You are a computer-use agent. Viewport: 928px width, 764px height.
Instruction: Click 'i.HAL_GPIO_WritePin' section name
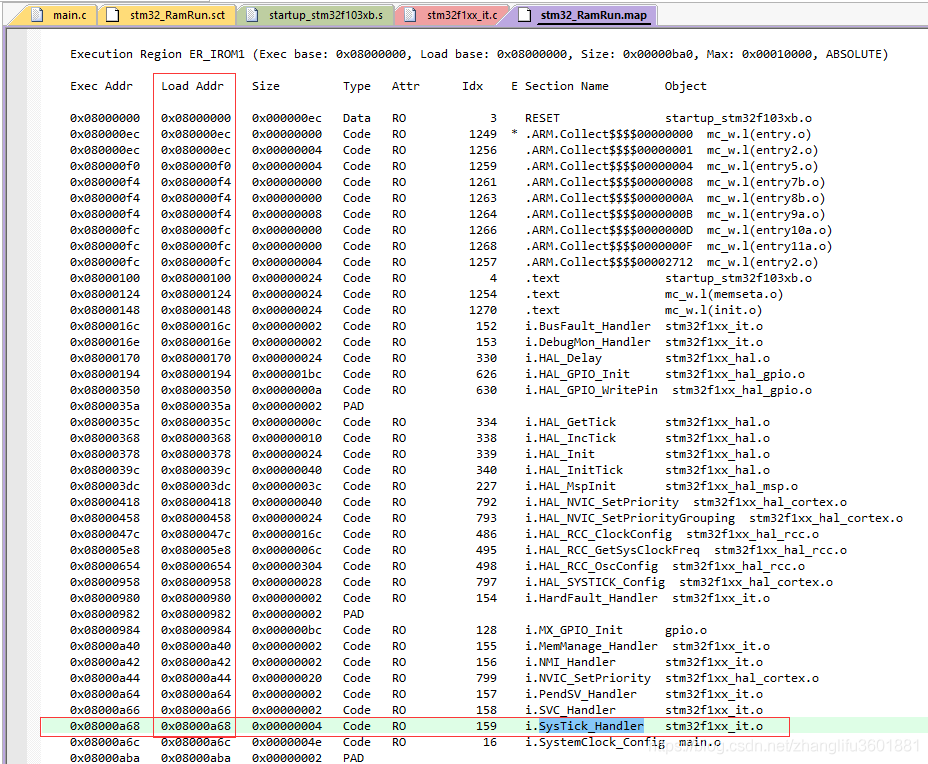pyautogui.click(x=591, y=389)
